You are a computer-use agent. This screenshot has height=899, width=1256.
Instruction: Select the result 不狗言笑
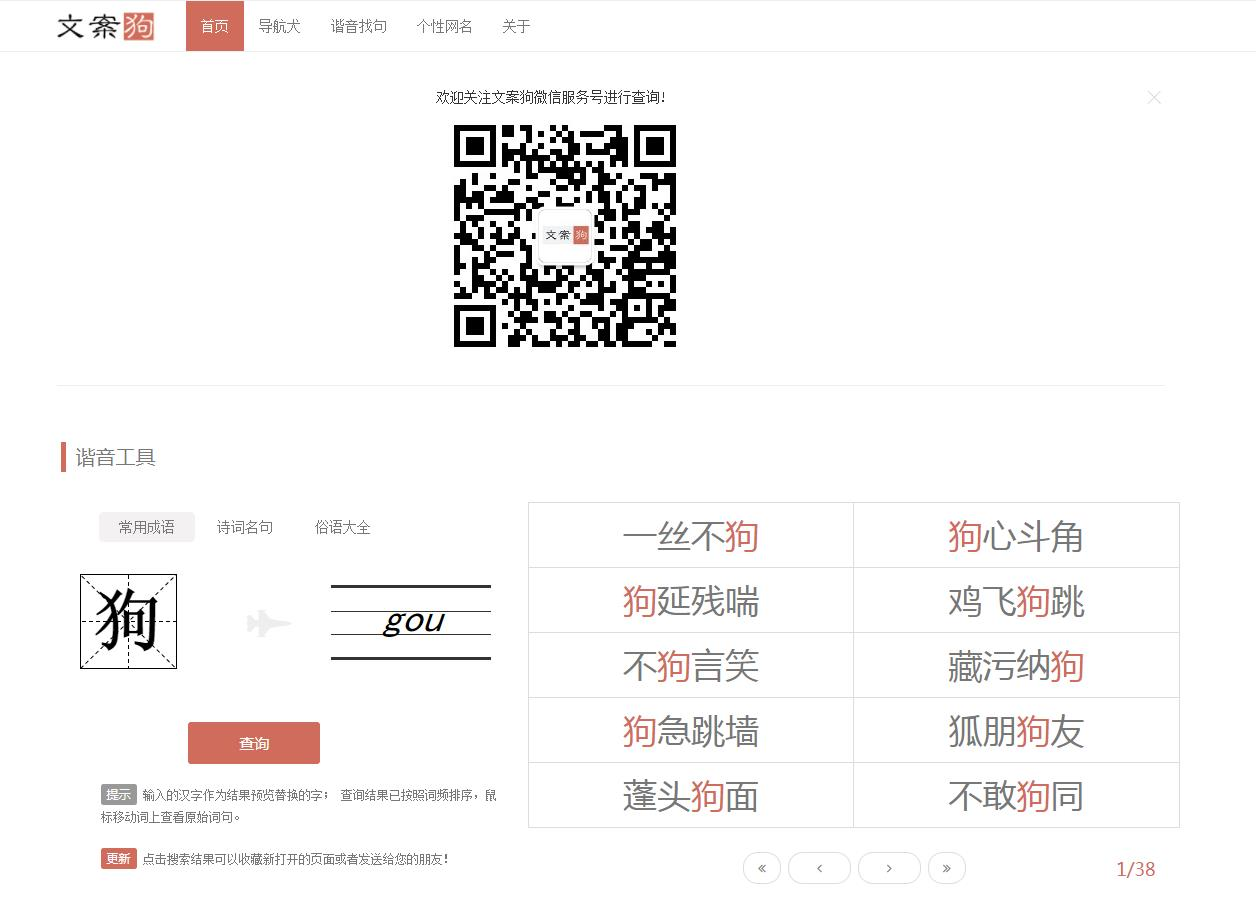691,666
